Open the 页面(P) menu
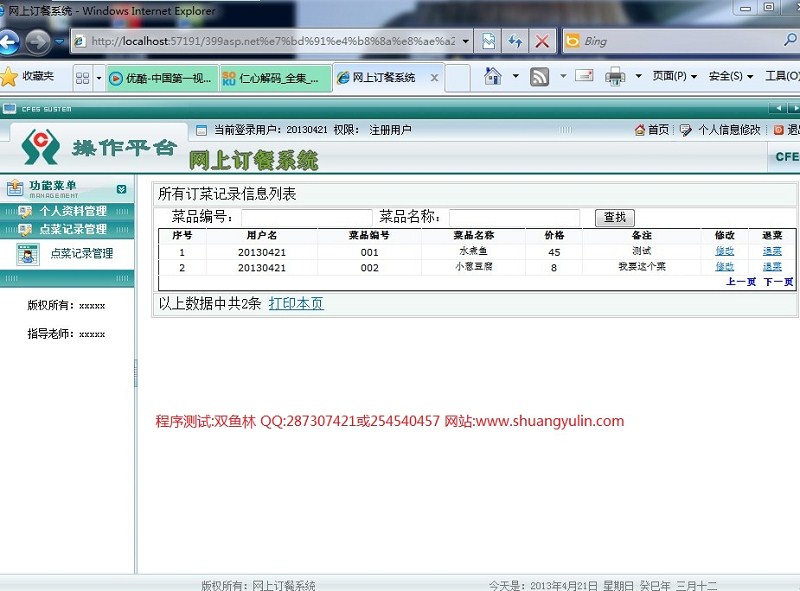The height and width of the screenshot is (591, 800). click(674, 76)
